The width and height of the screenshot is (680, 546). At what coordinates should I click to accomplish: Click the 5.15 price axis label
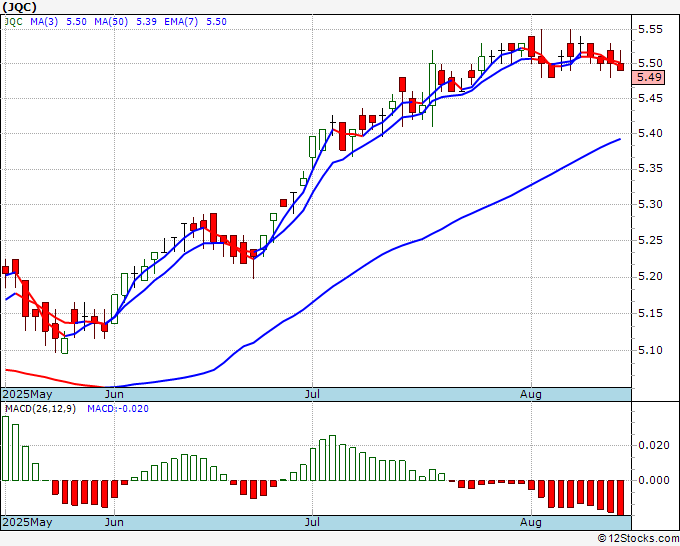[650, 313]
